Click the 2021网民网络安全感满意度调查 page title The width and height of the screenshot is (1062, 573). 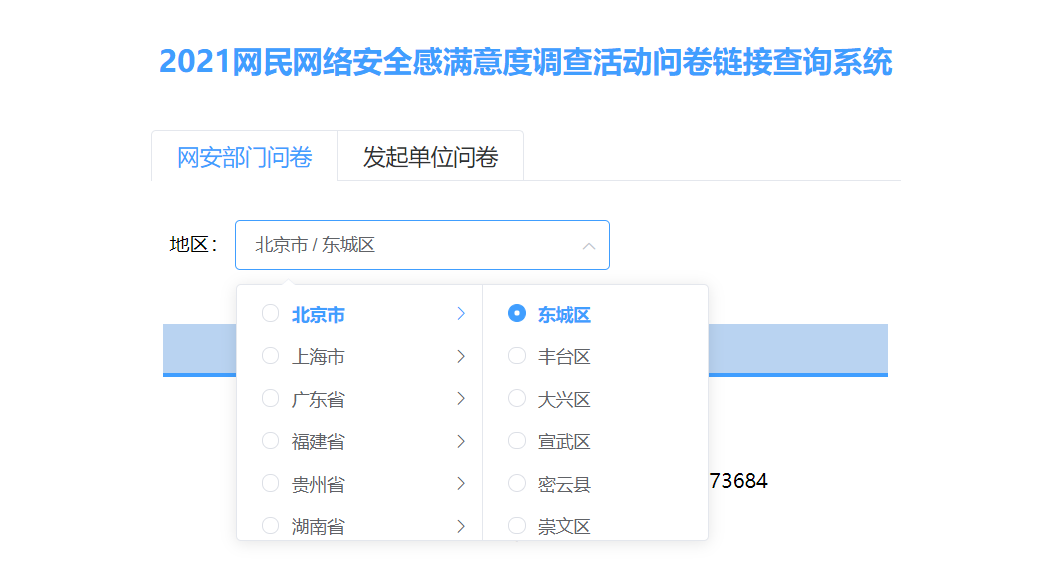pos(526,62)
